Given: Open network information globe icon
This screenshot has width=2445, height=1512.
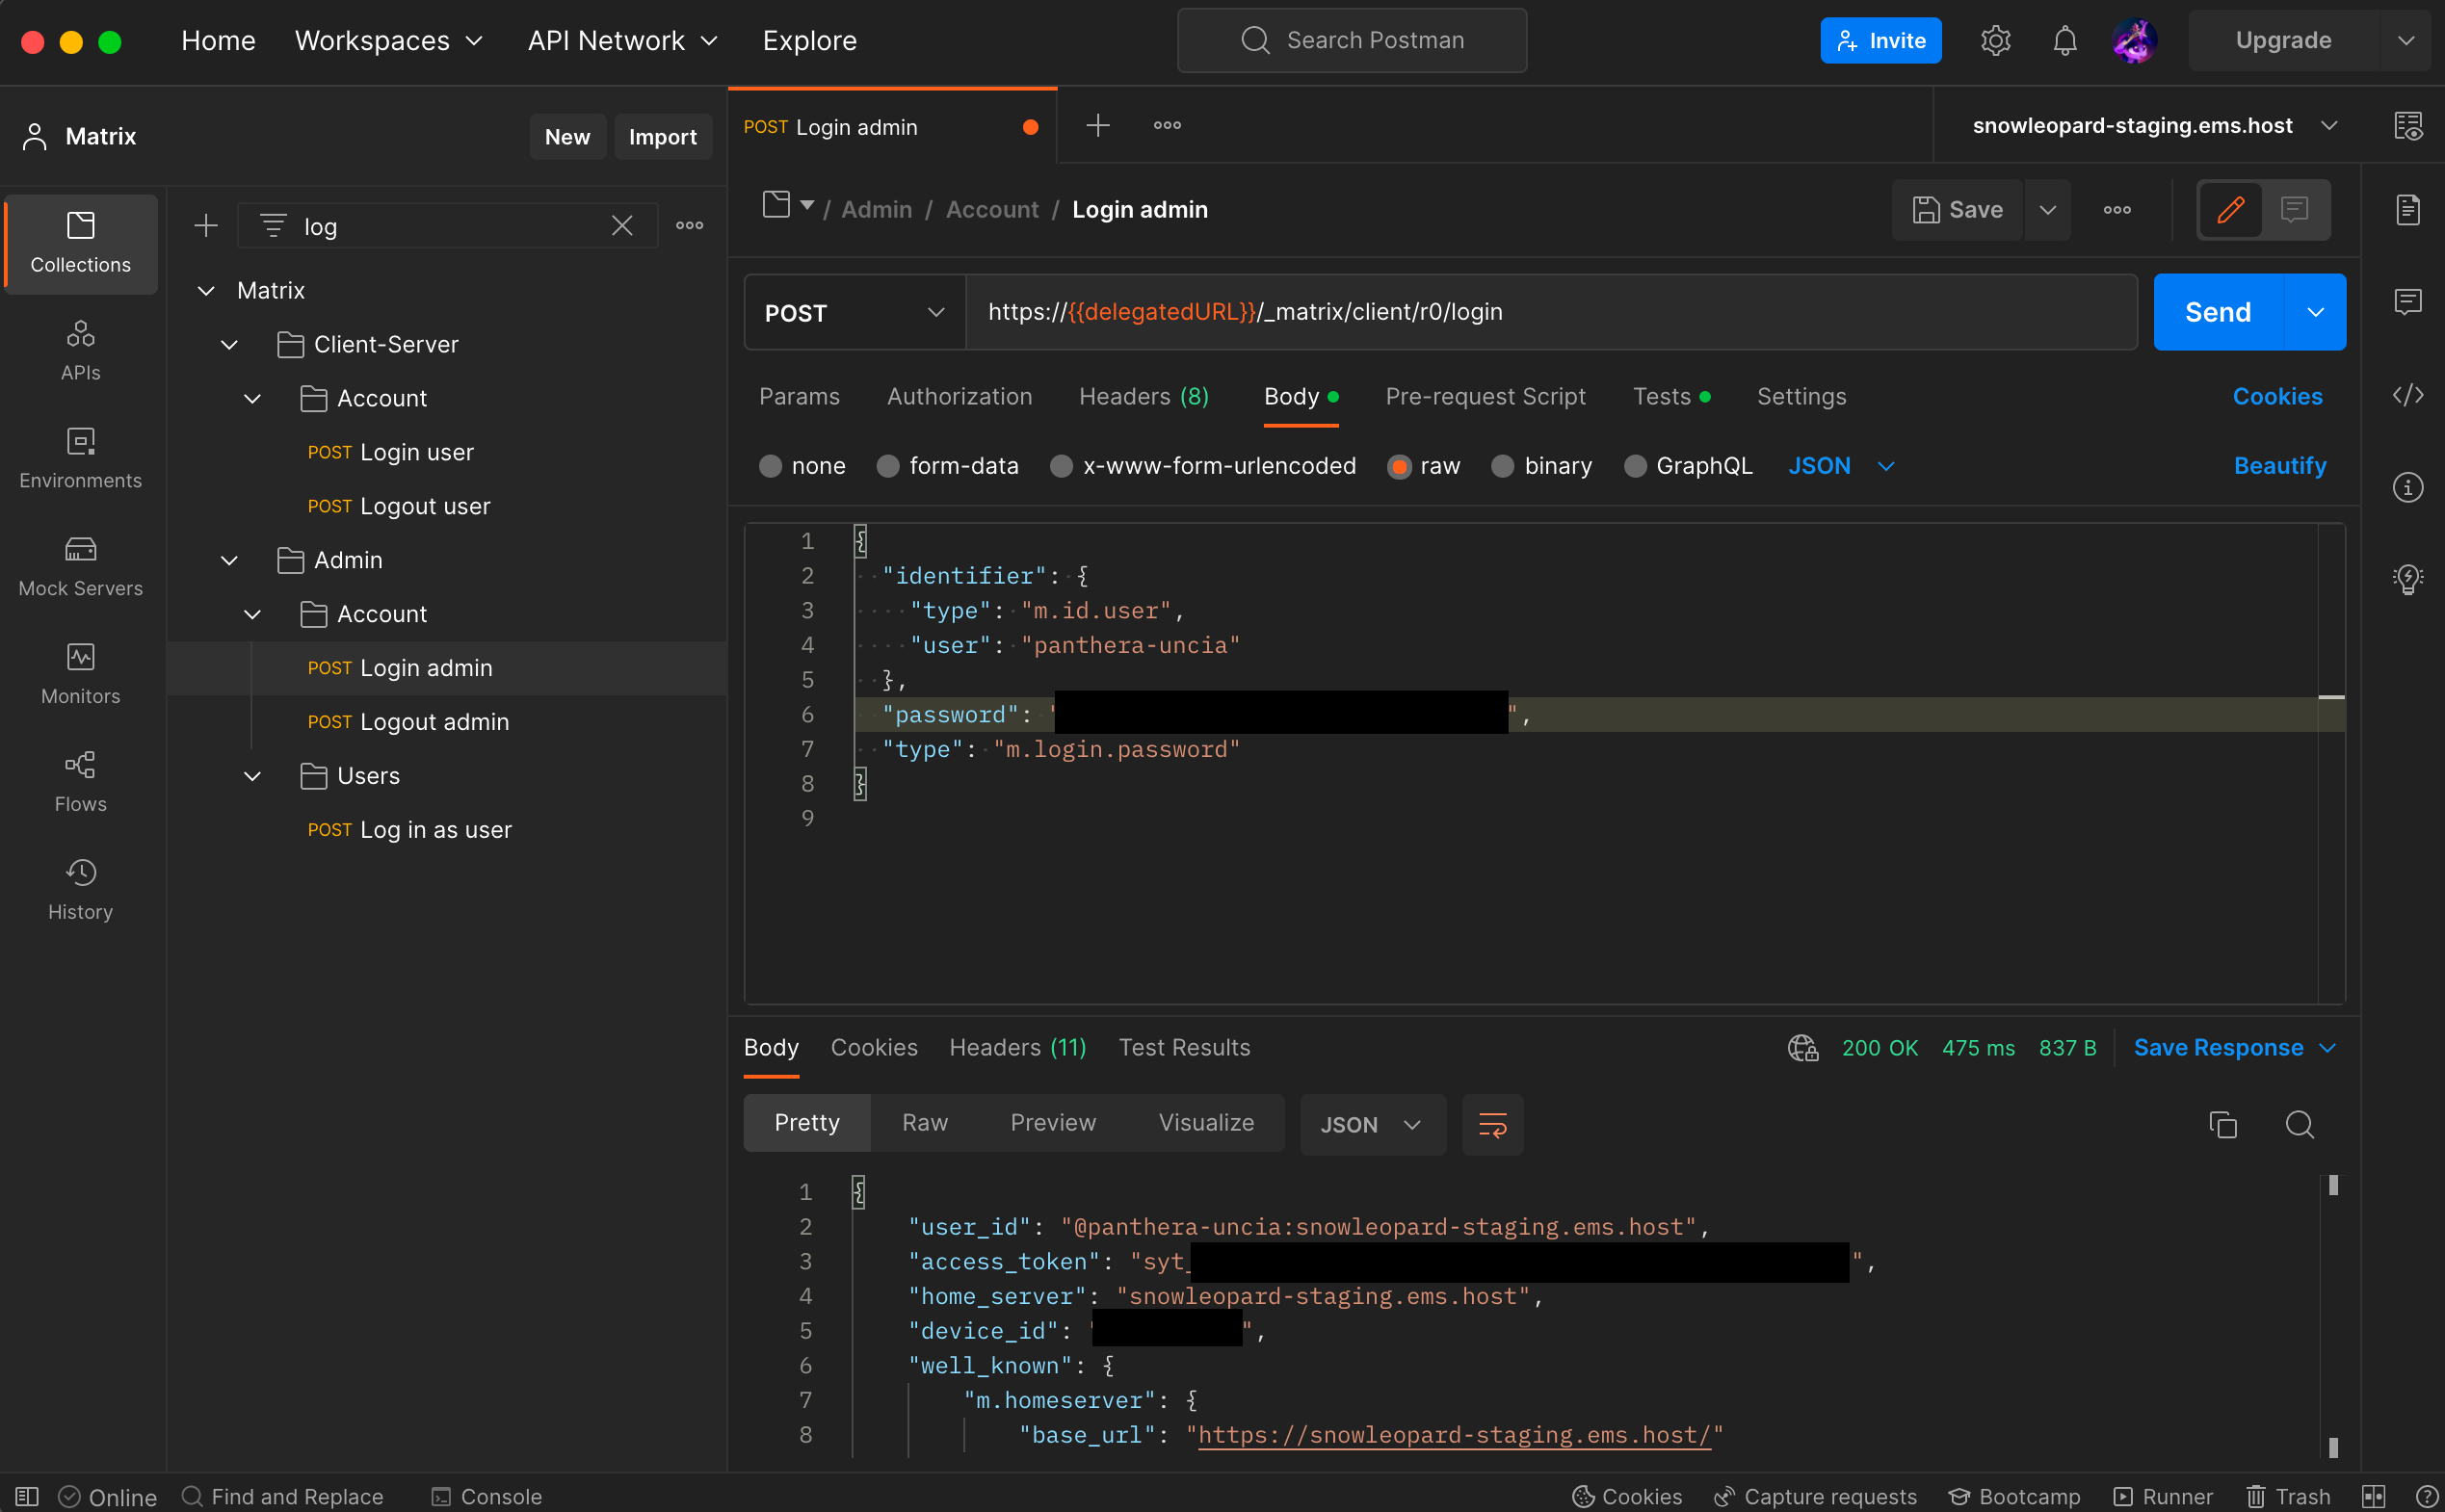Looking at the screenshot, I should (1802, 1047).
